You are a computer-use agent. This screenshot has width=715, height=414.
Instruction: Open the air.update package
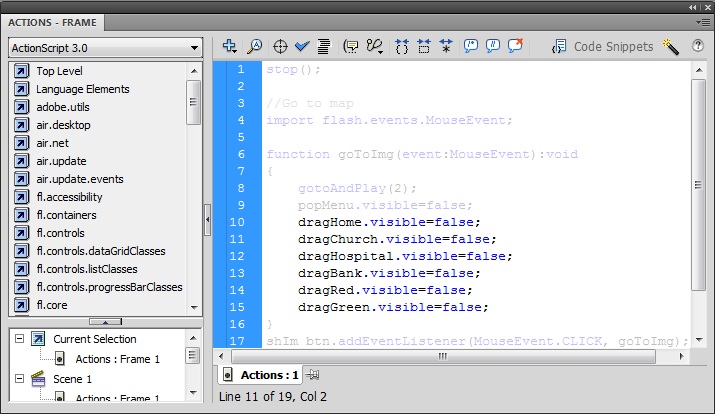click(61, 161)
